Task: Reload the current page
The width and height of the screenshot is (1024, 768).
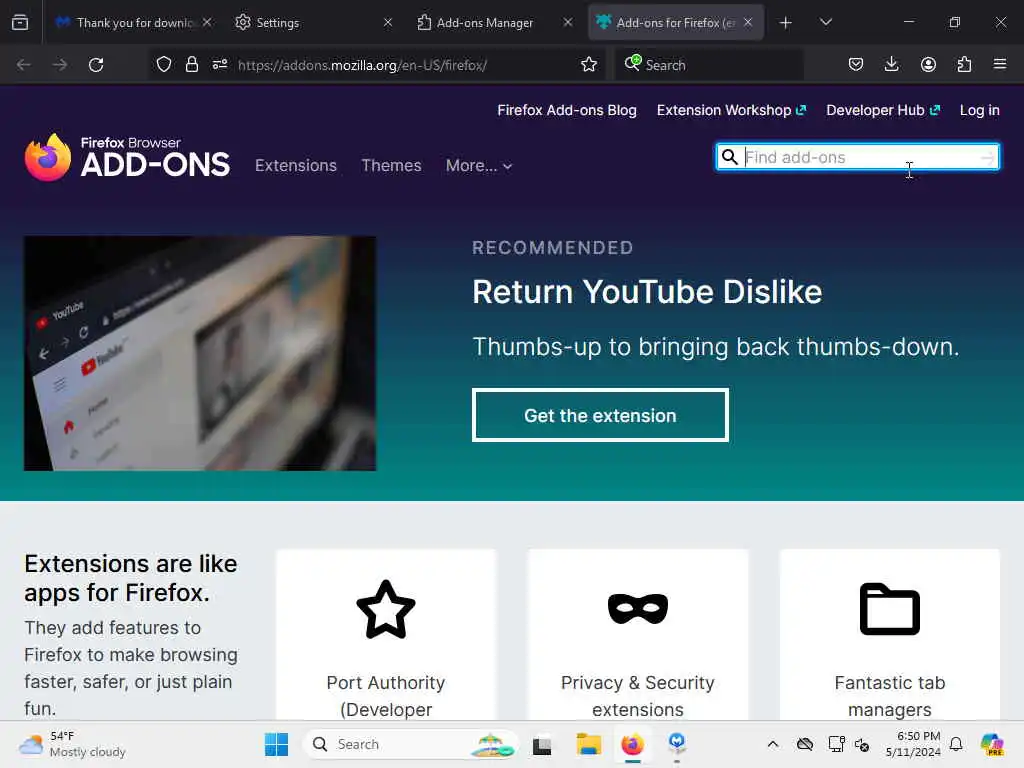Action: point(96,65)
